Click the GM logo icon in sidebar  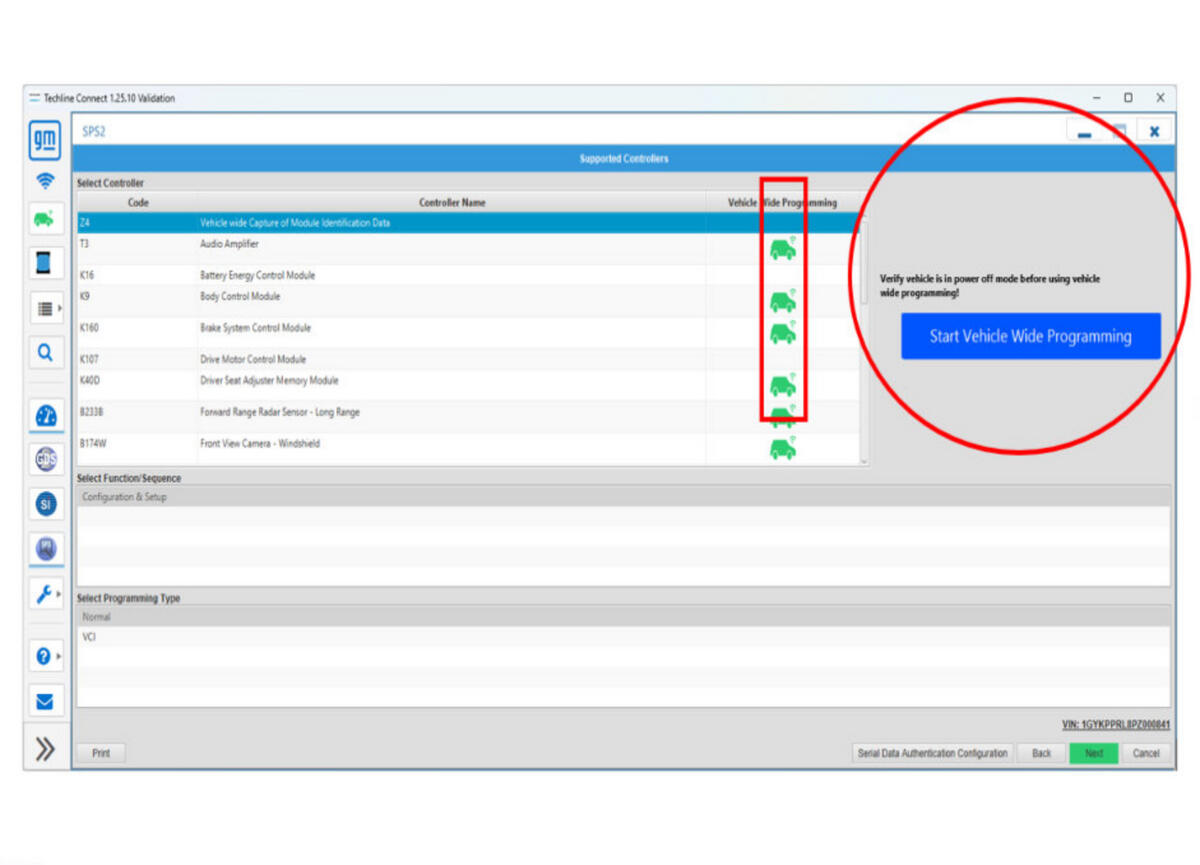tap(45, 139)
